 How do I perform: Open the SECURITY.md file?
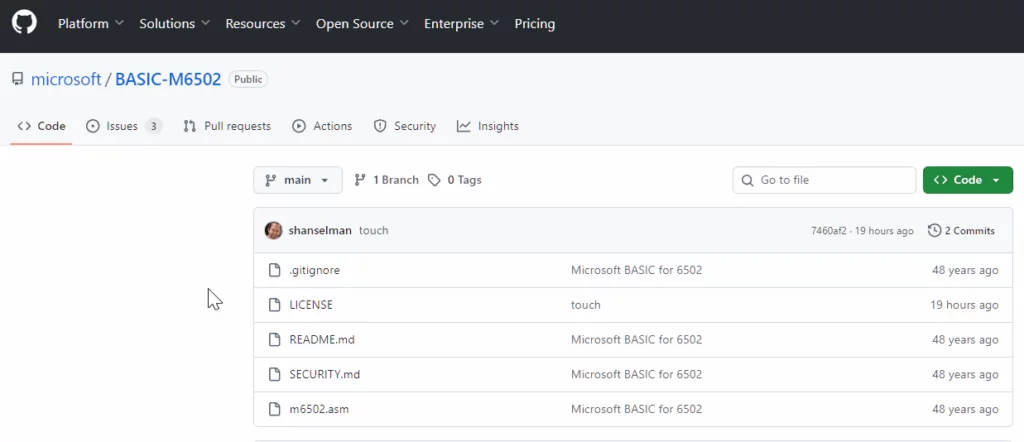pyautogui.click(x=325, y=375)
